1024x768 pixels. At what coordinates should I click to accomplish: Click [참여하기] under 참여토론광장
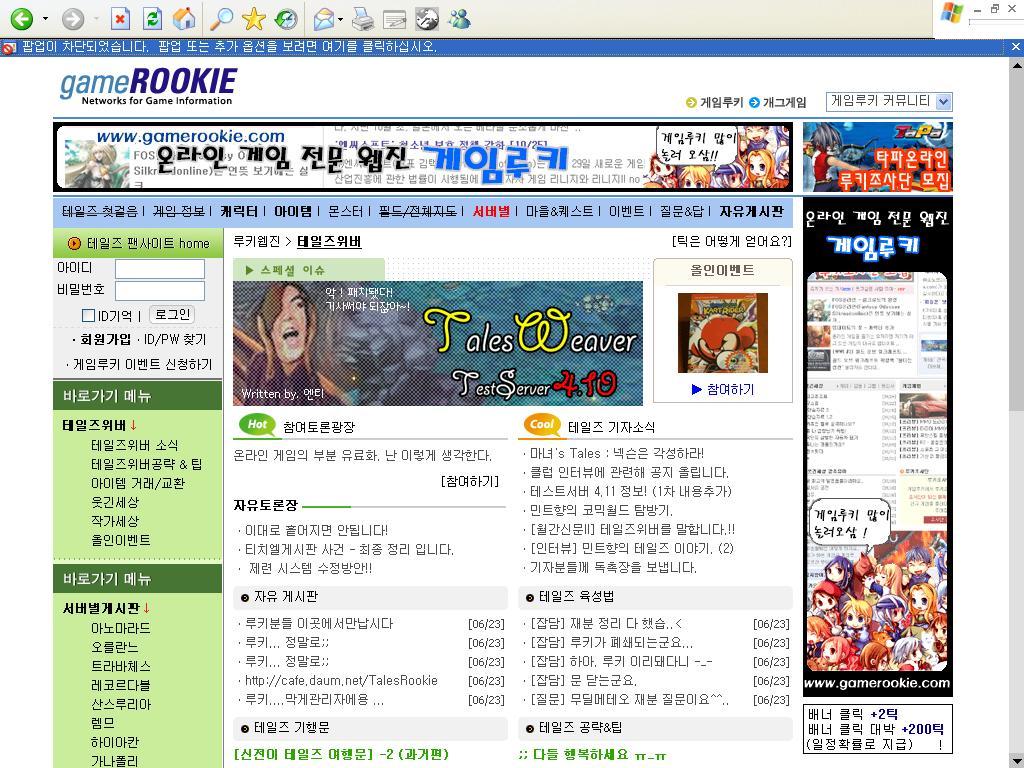tap(470, 481)
